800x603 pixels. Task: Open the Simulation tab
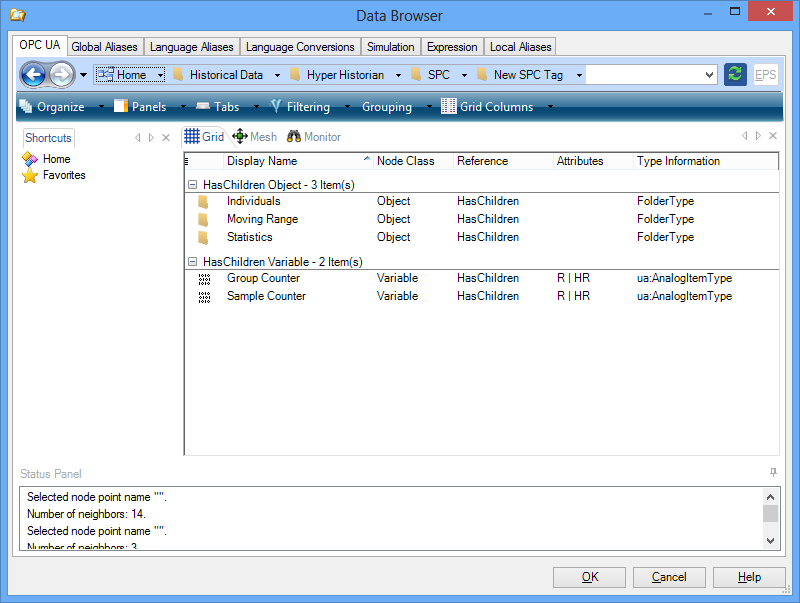pos(390,47)
